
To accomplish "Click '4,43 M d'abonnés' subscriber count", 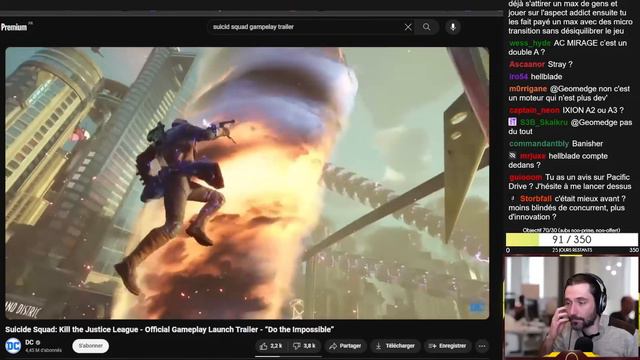I will point(43,350).
